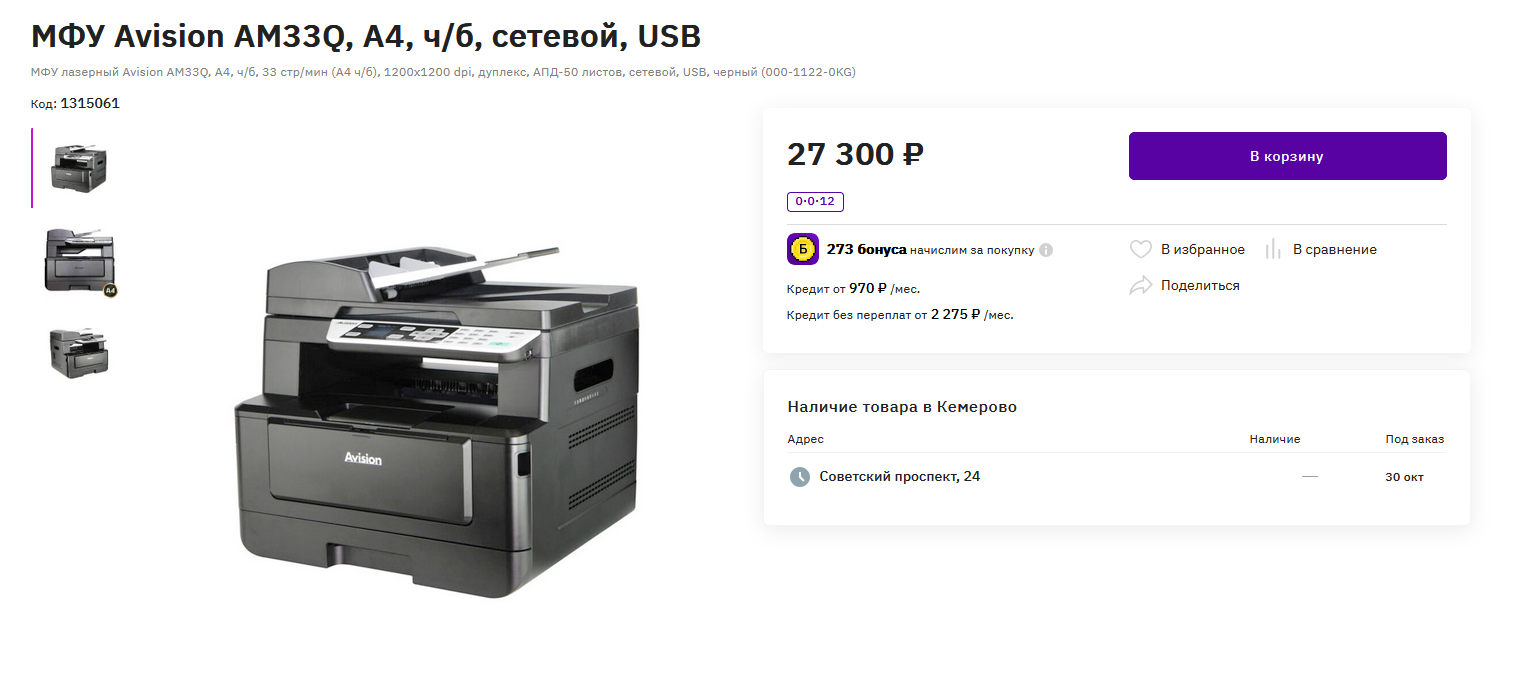Screen dimensions: 1523x689
Task: Click the В сравнение link
Action: 1335,250
